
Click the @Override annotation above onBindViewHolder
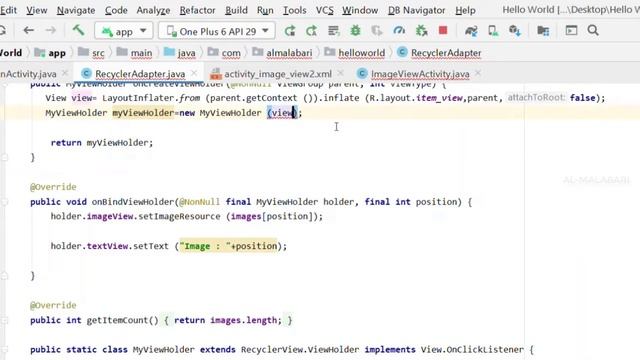coord(53,187)
